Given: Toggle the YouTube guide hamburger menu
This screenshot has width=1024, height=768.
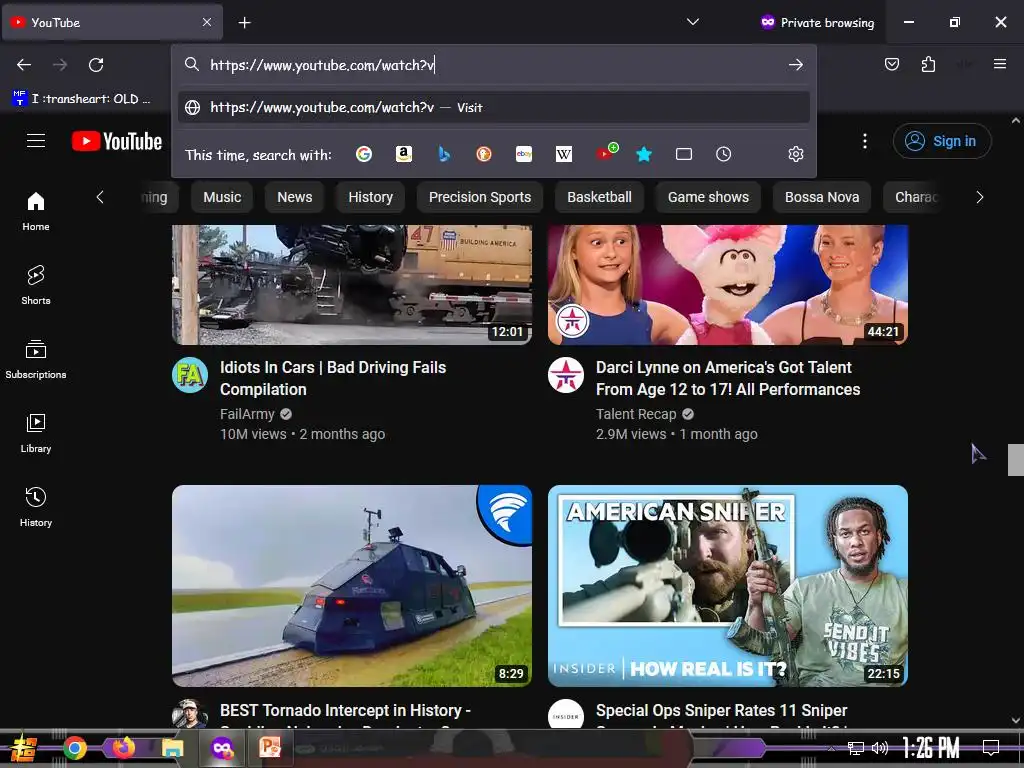Looking at the screenshot, I should coord(36,140).
